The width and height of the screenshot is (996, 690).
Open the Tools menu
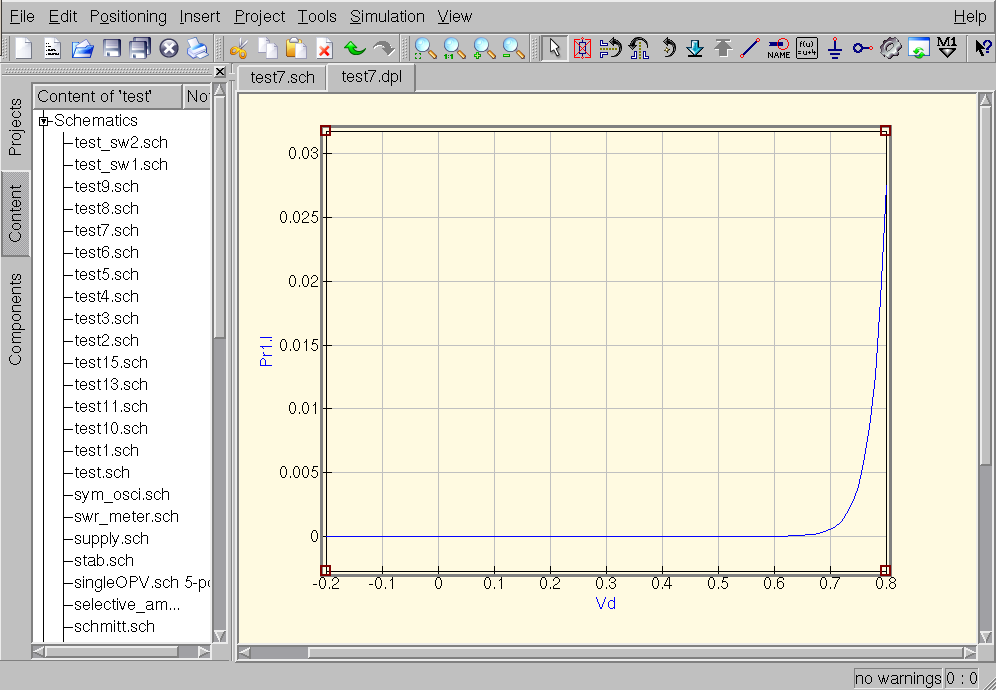pos(317,16)
